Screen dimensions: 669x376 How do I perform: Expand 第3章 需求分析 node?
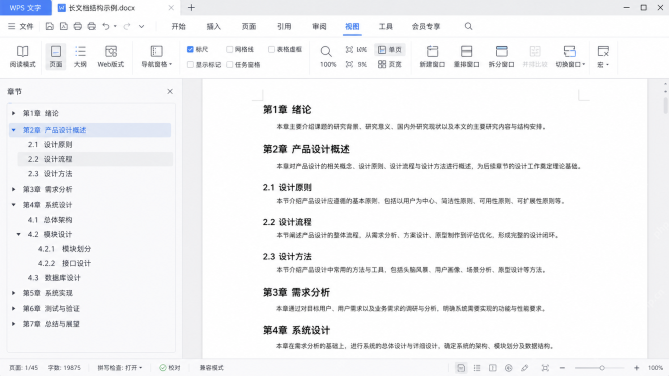click(14, 189)
